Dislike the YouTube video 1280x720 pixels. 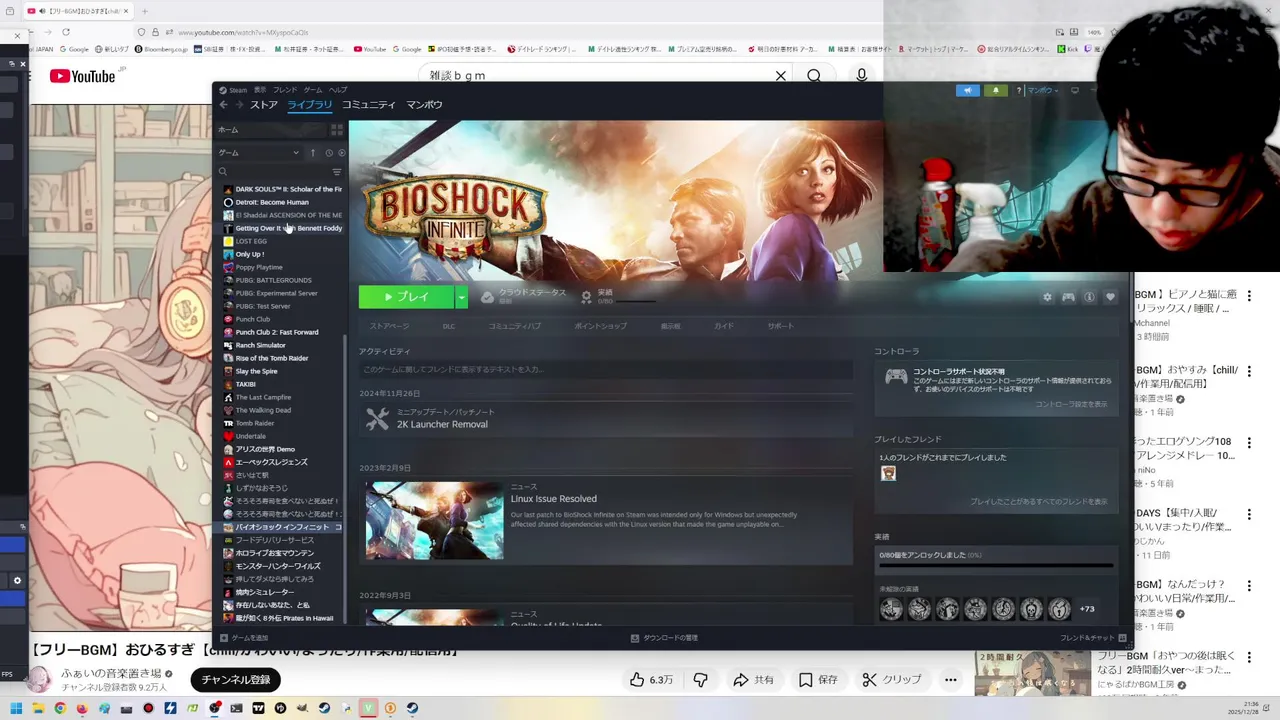[x=701, y=680]
